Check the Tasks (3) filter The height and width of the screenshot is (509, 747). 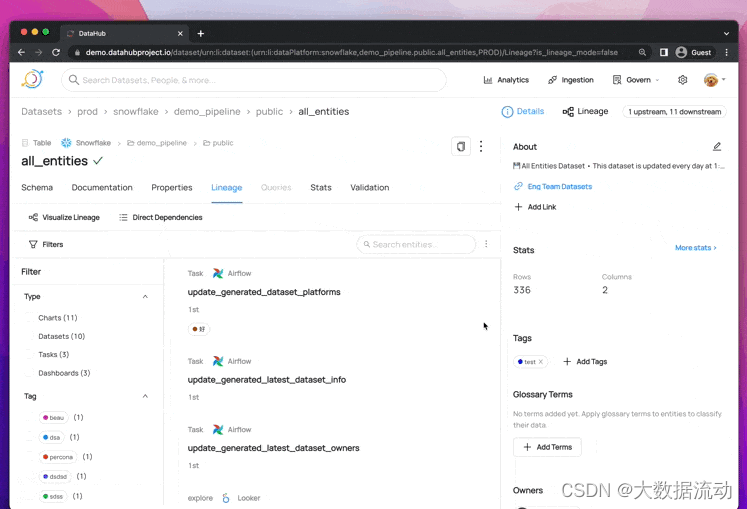(30, 355)
